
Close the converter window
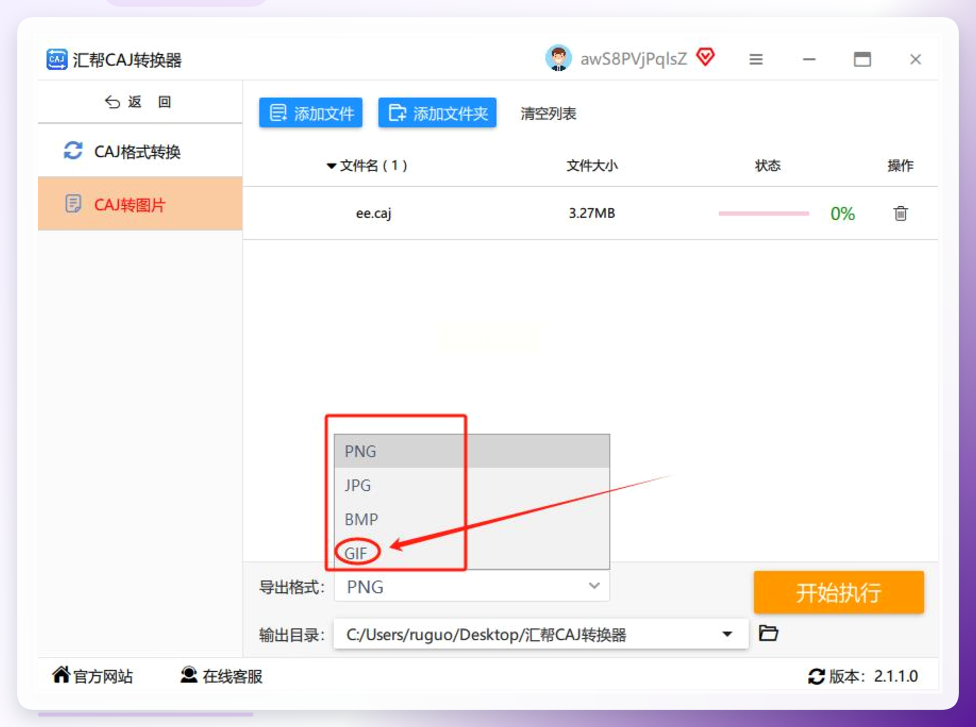click(x=915, y=59)
